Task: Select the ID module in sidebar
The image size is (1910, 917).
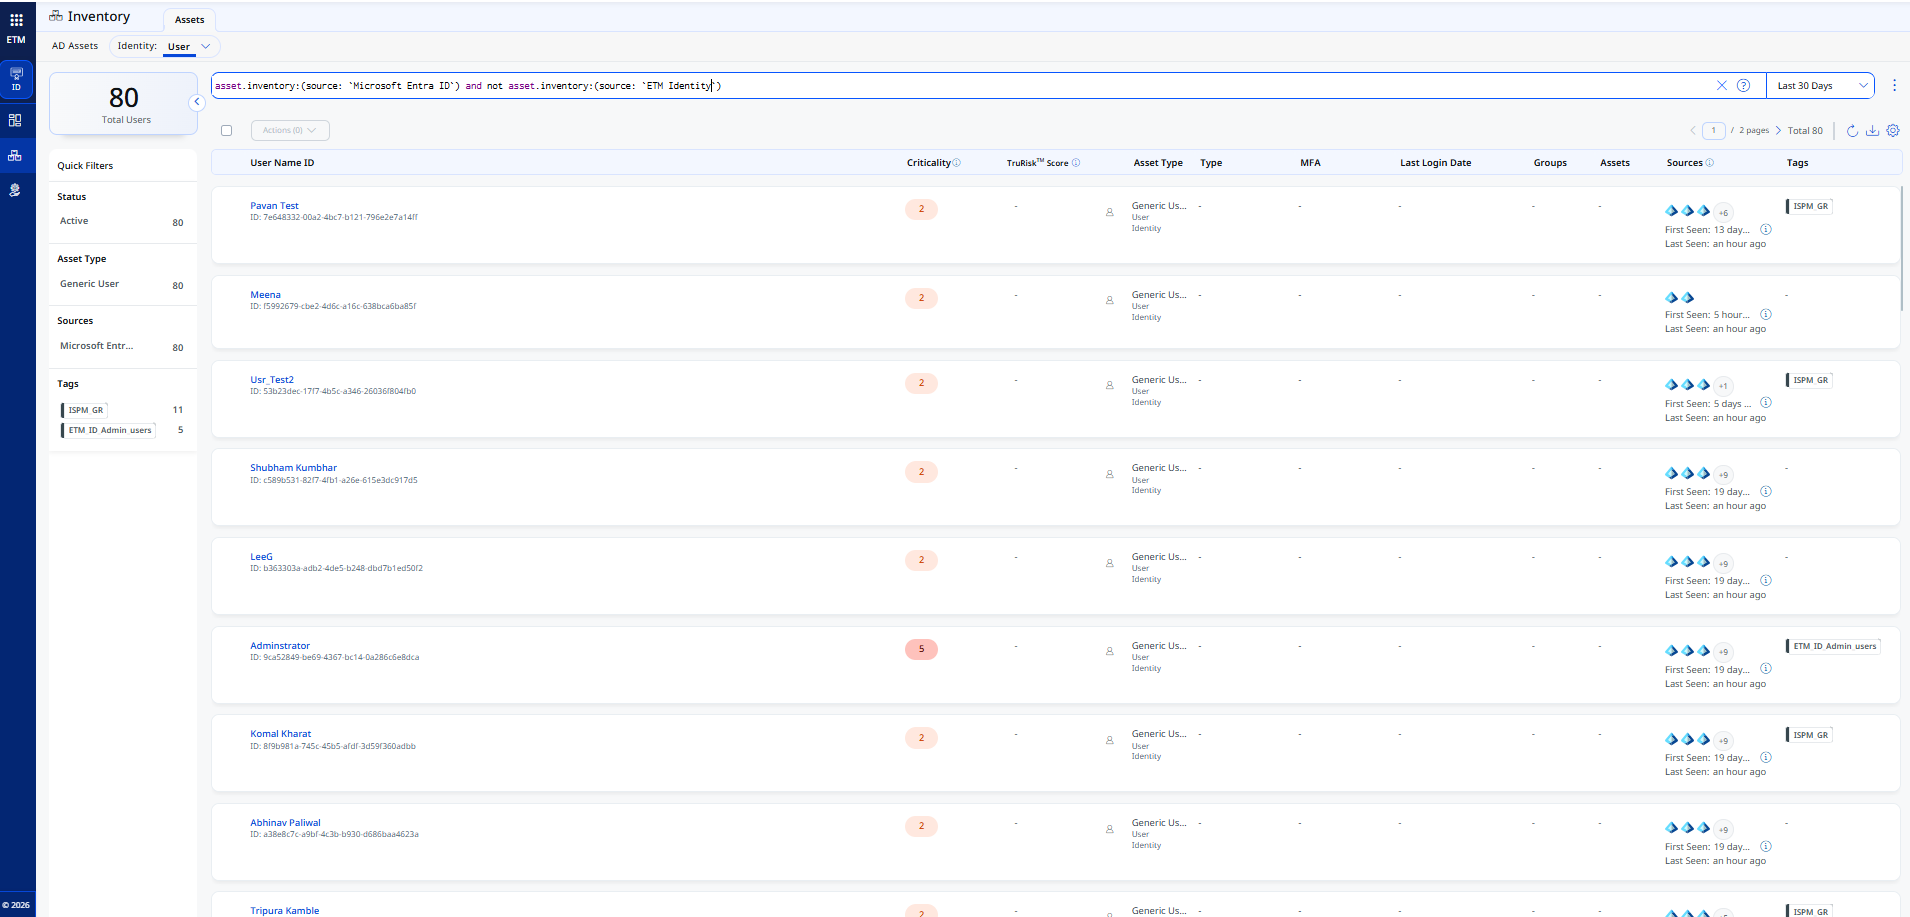Action: click(16, 80)
